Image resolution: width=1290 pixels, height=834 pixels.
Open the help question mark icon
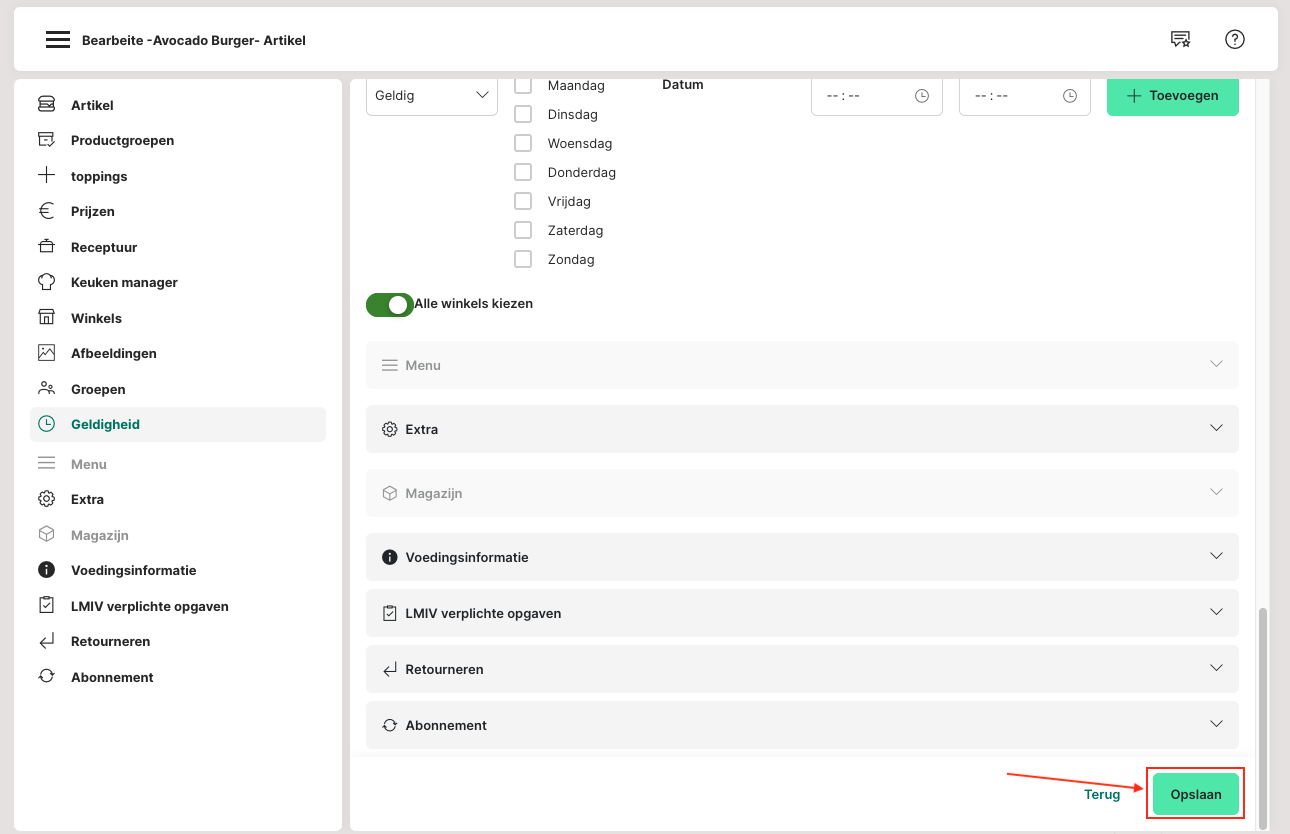coord(1235,40)
